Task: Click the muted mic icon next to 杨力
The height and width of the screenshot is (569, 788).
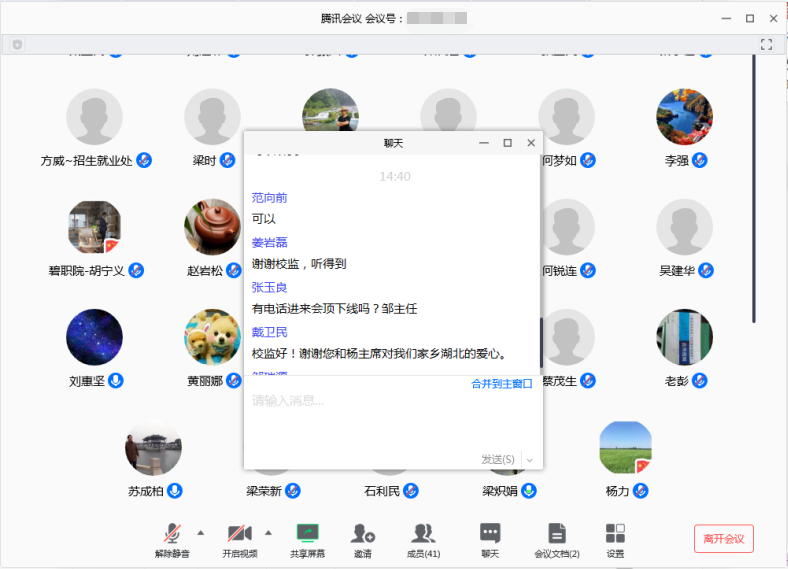Action: (x=641, y=491)
